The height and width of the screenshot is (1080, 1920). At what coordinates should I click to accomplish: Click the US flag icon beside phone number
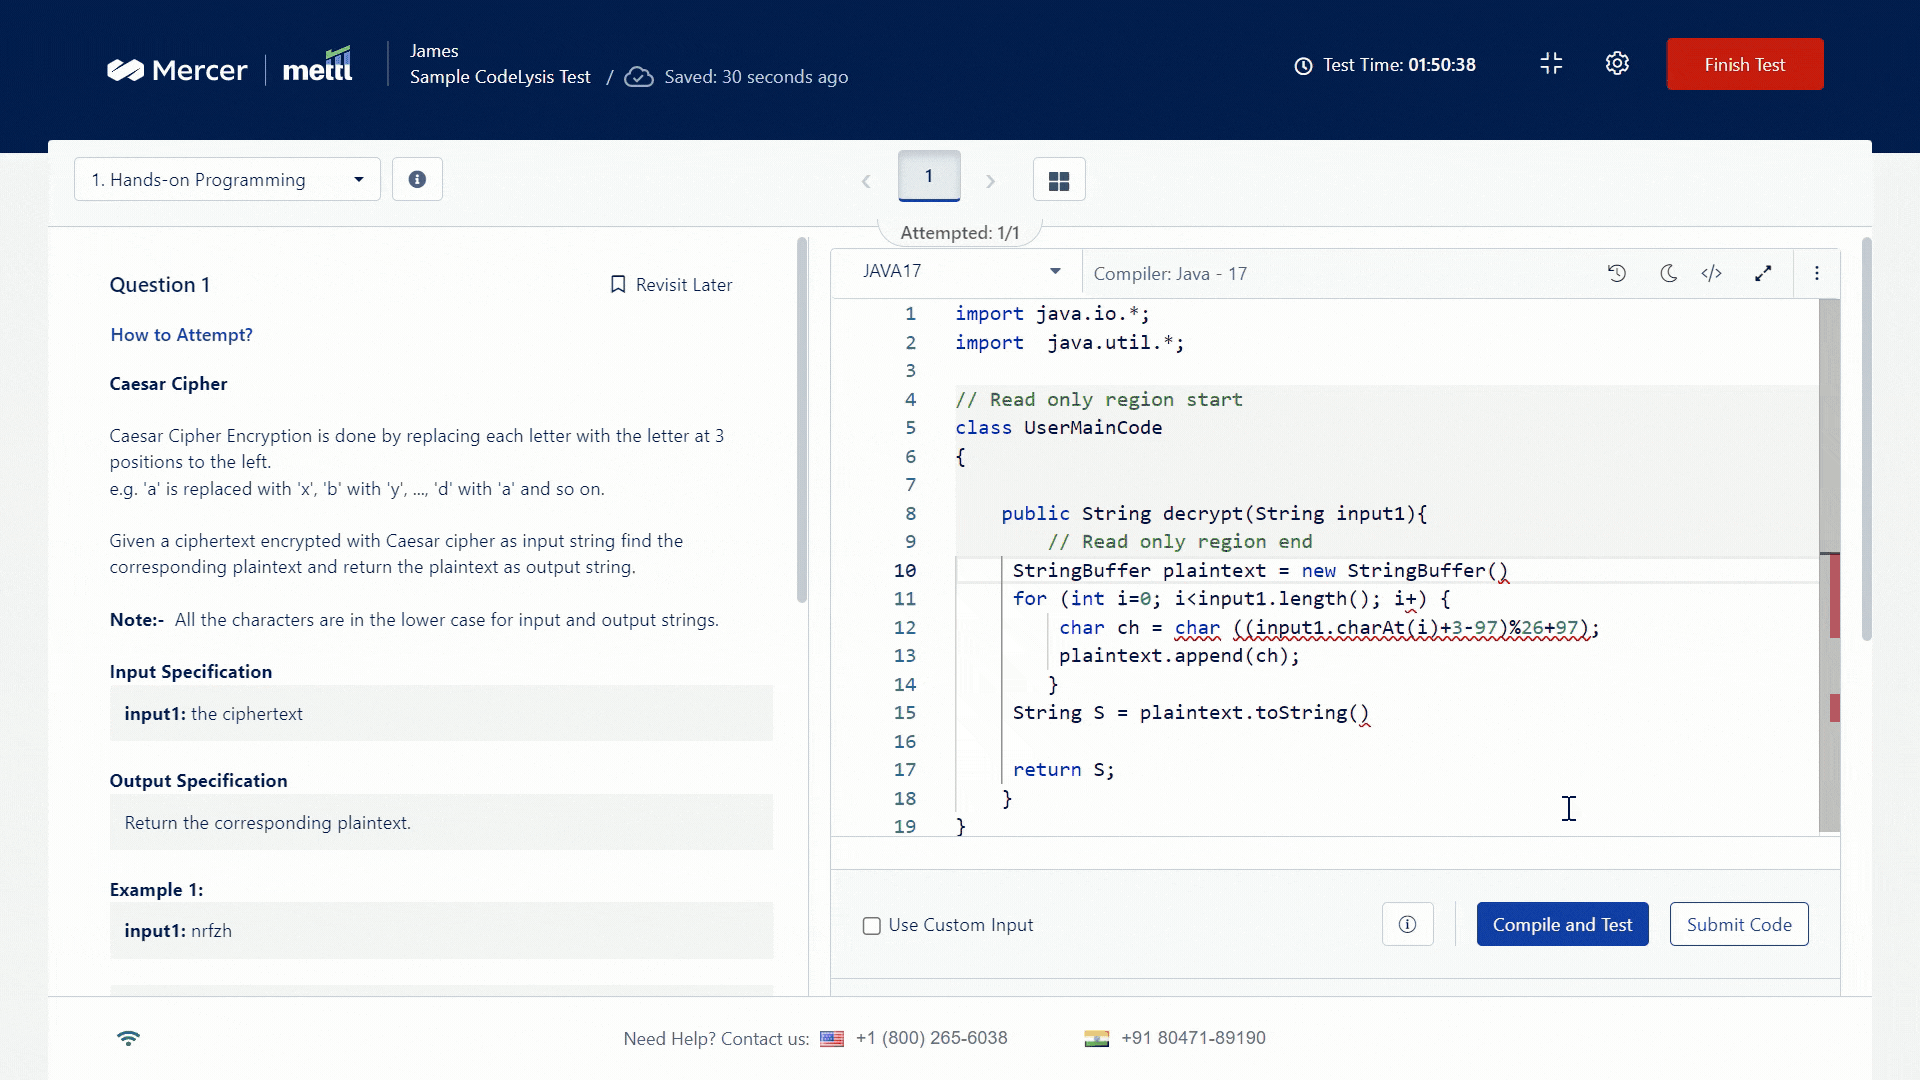(x=832, y=1039)
